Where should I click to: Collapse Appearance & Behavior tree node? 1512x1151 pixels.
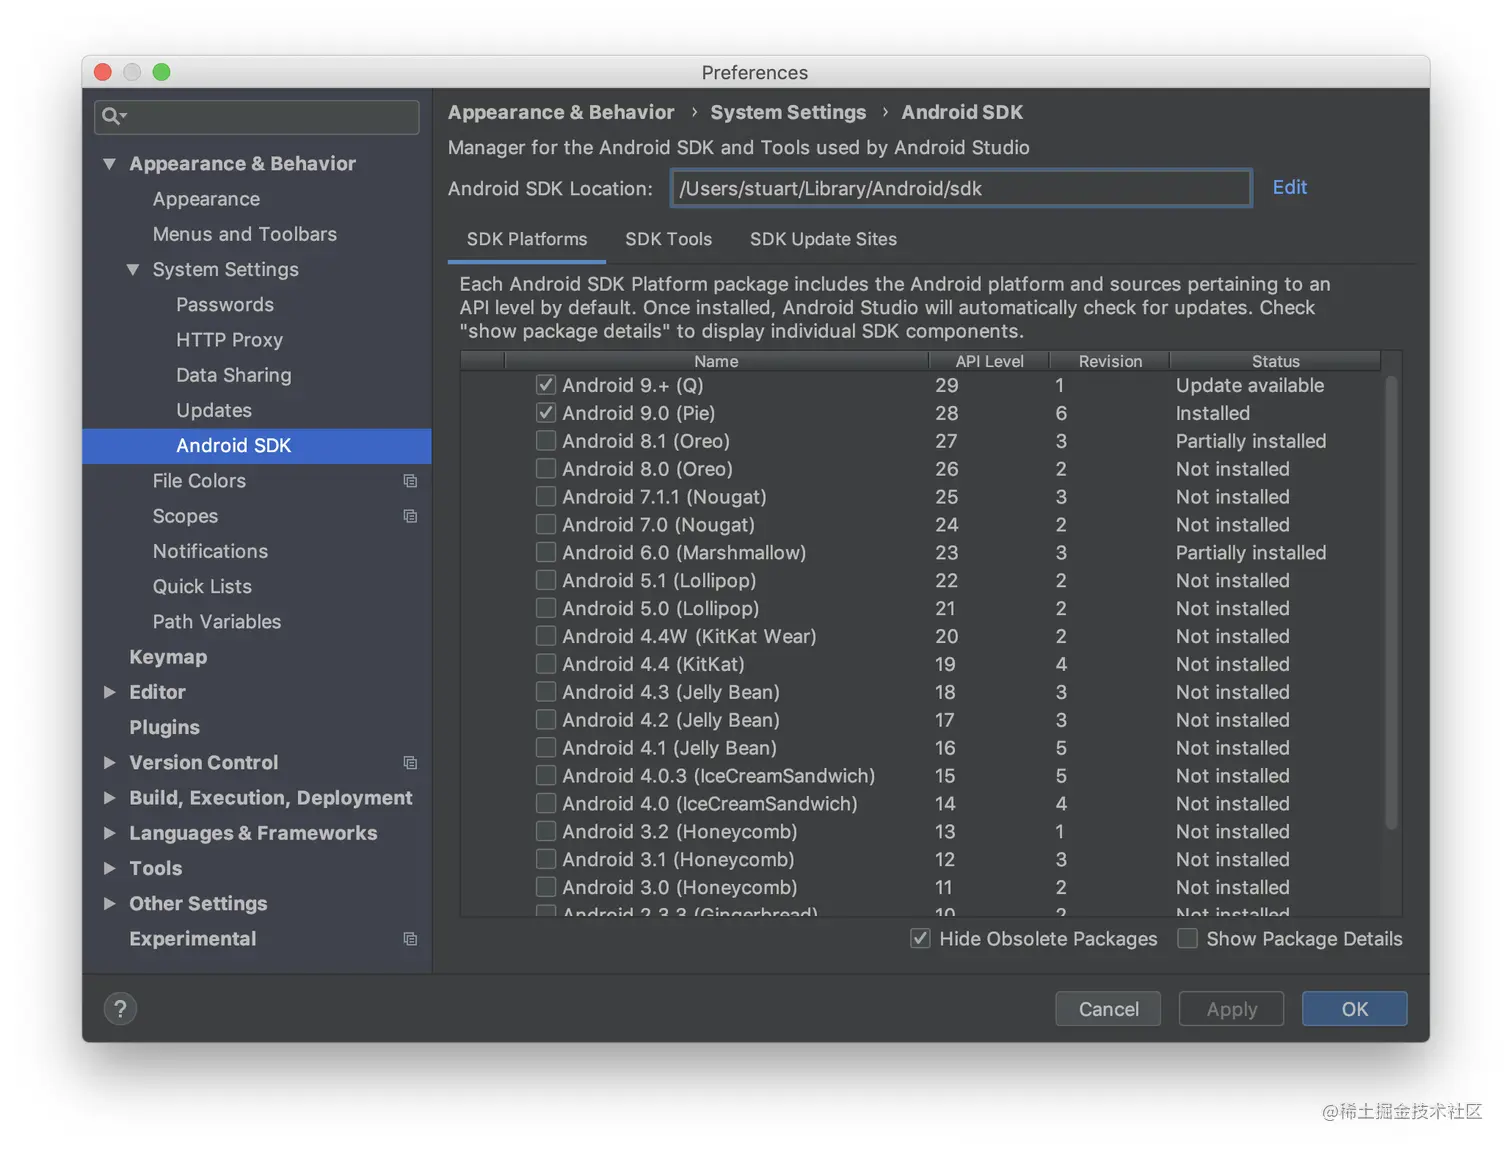[x=109, y=164]
